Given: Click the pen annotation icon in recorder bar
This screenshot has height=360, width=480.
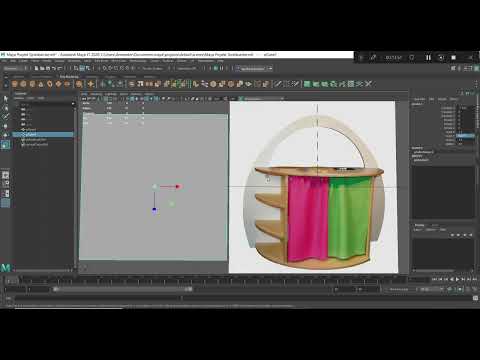Looking at the screenshot, I should click(373, 58).
